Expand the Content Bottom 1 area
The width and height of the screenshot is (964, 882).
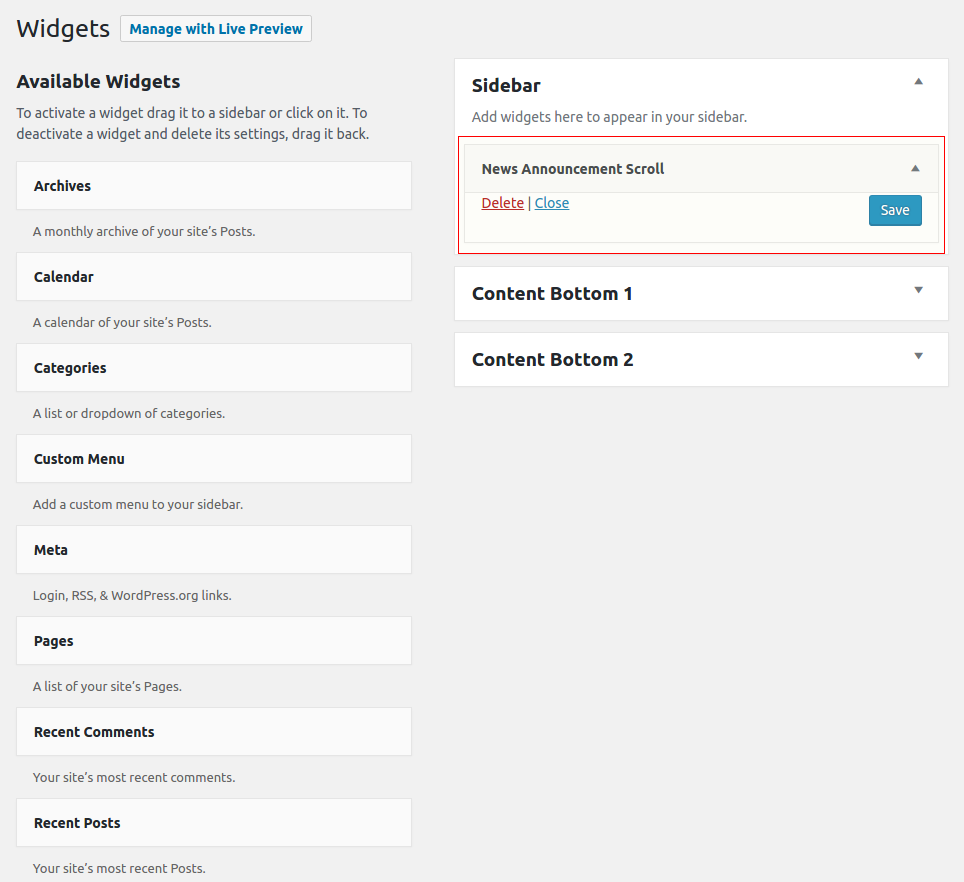[x=918, y=290]
